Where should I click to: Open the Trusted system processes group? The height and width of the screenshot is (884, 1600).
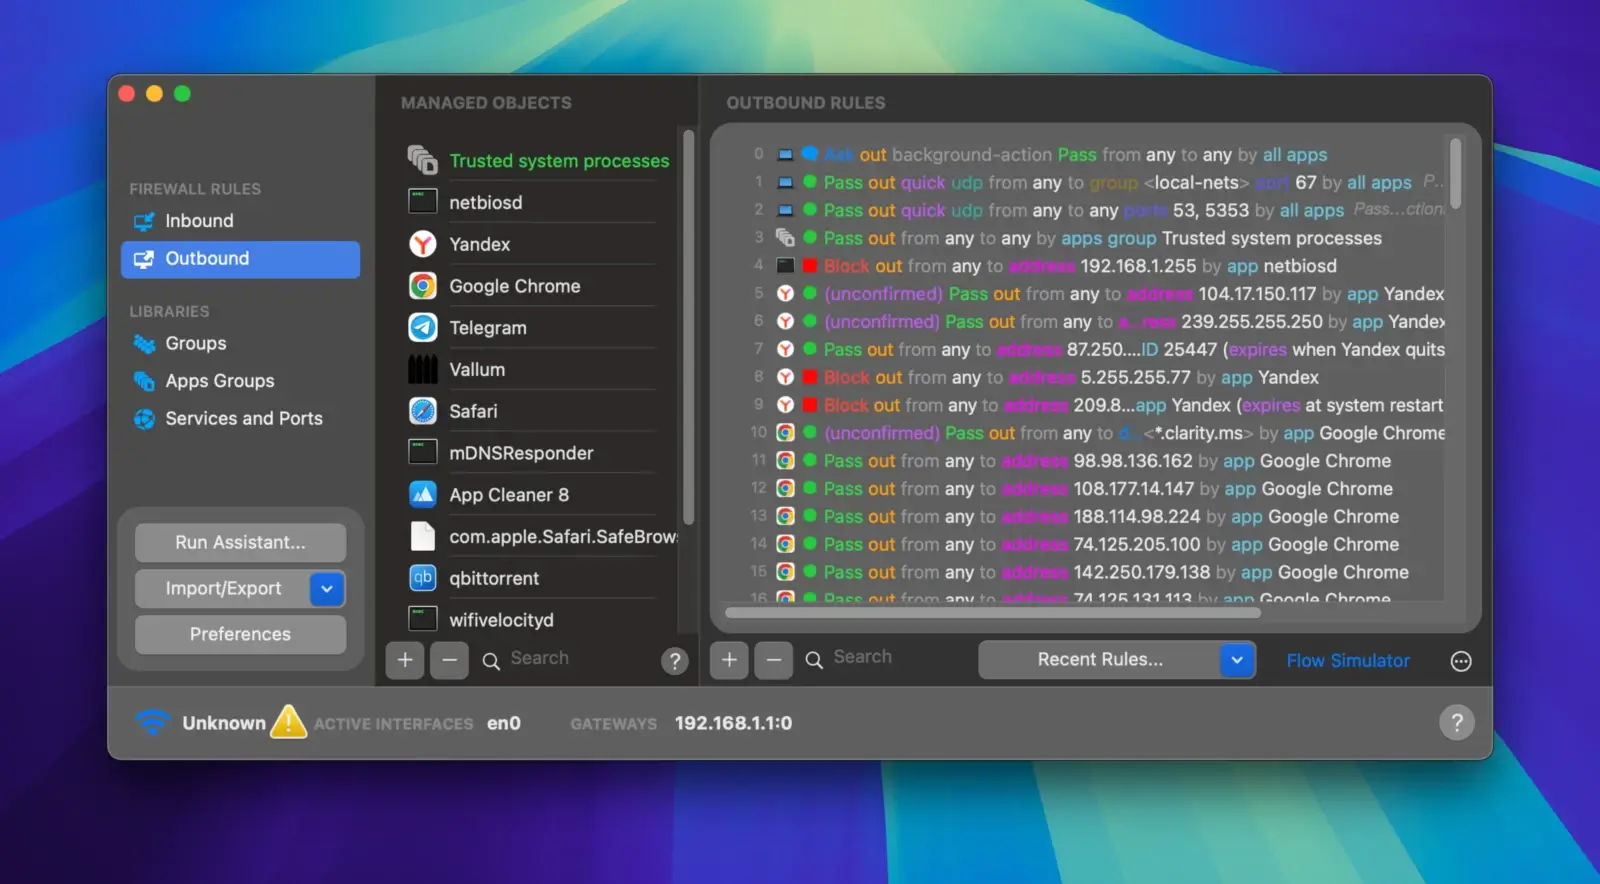click(x=558, y=161)
